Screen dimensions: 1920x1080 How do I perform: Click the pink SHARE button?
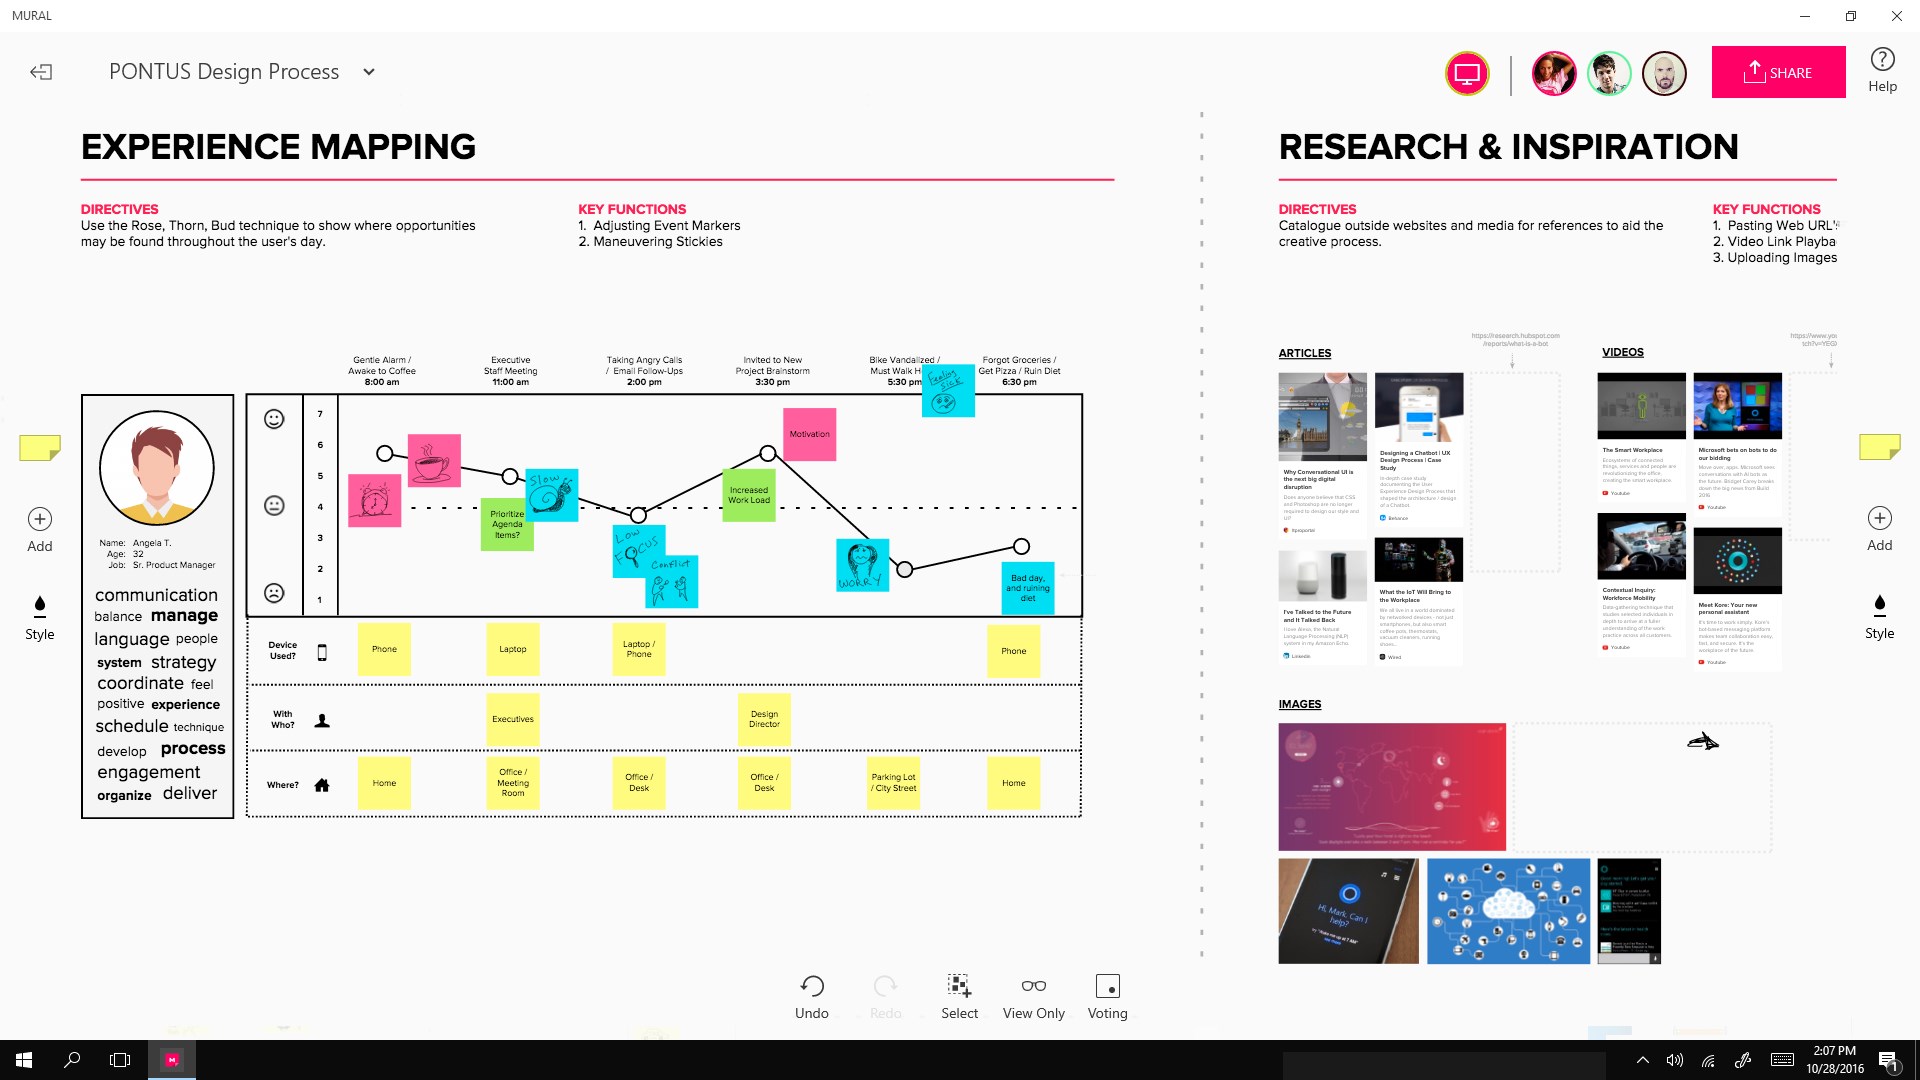tap(1778, 72)
